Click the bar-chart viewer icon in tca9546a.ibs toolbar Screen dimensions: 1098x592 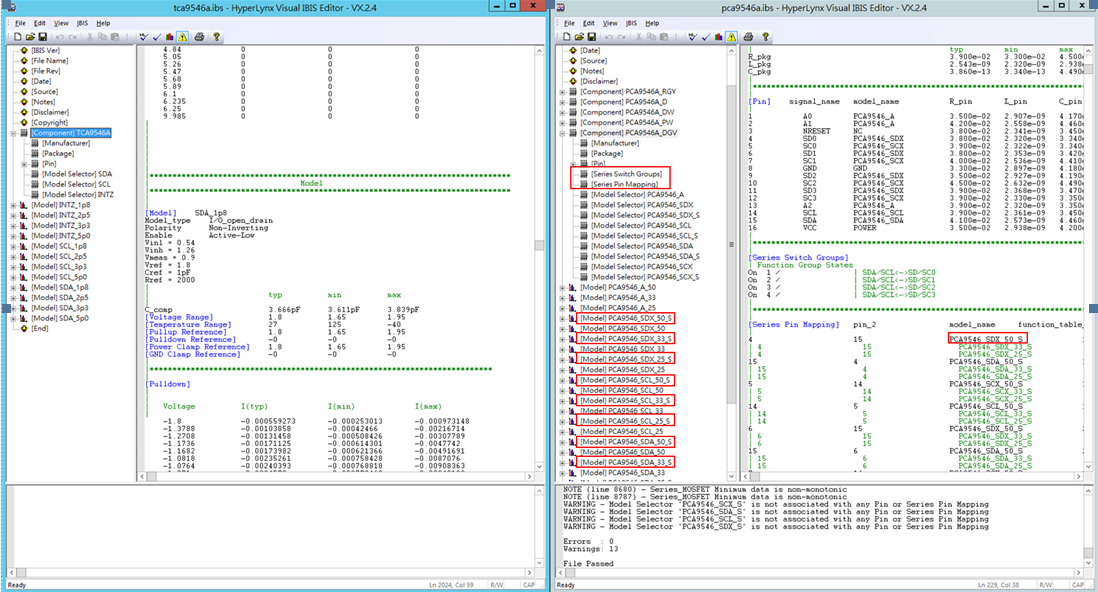(169, 37)
